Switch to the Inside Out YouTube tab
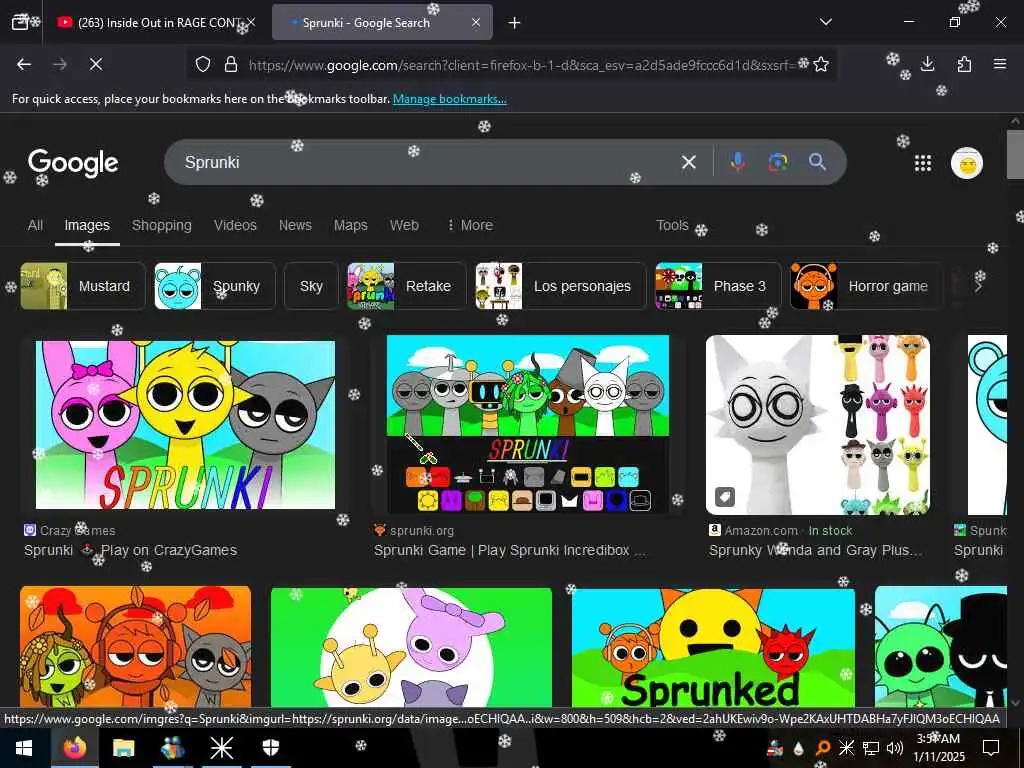Viewport: 1024px width, 768px height. coord(155,23)
